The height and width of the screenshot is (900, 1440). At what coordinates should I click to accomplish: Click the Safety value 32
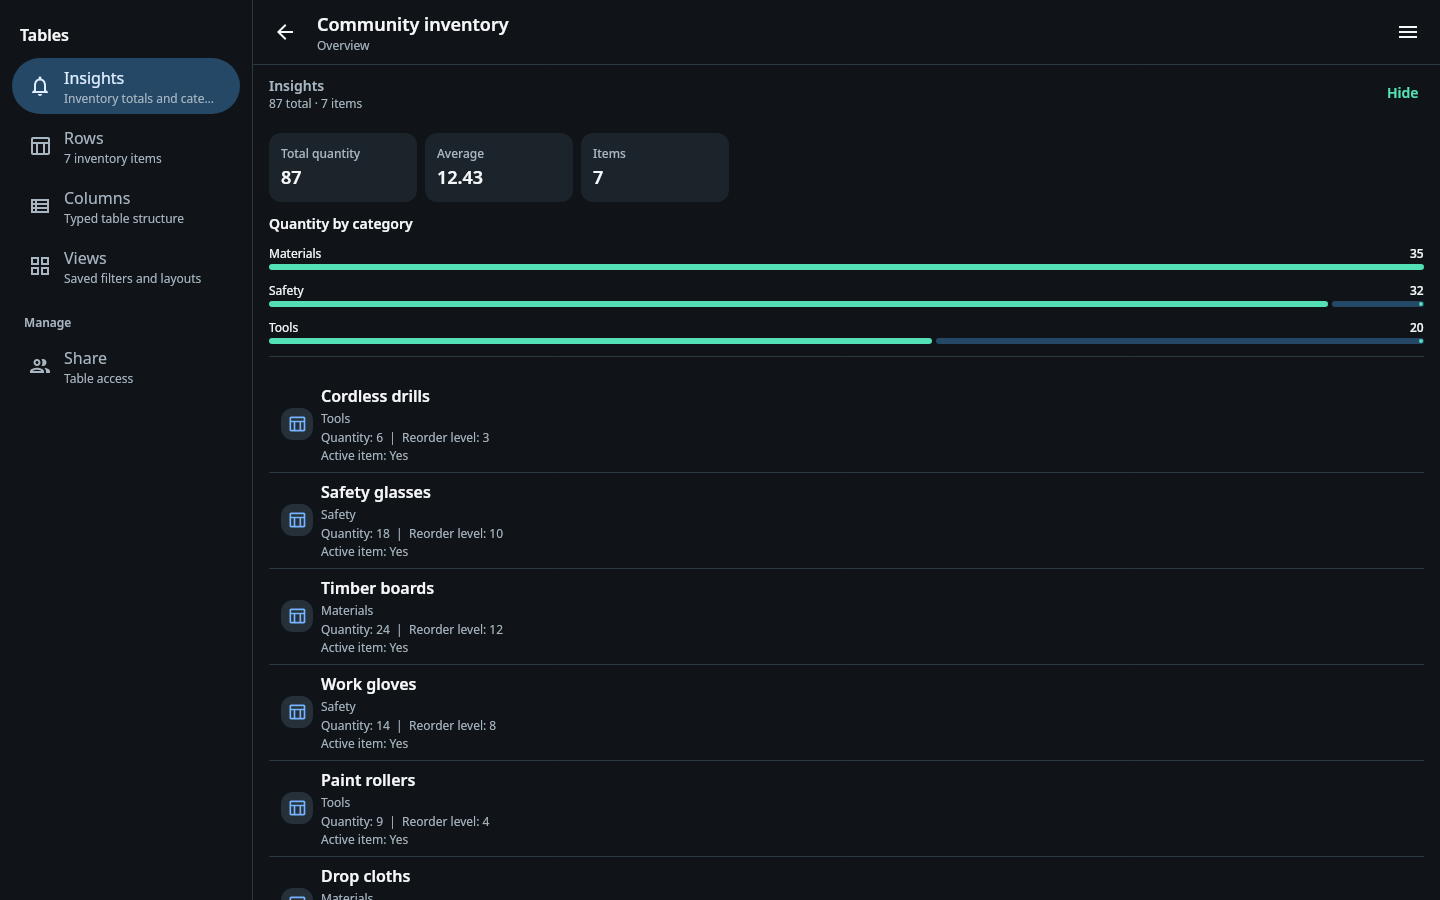pyautogui.click(x=1416, y=291)
